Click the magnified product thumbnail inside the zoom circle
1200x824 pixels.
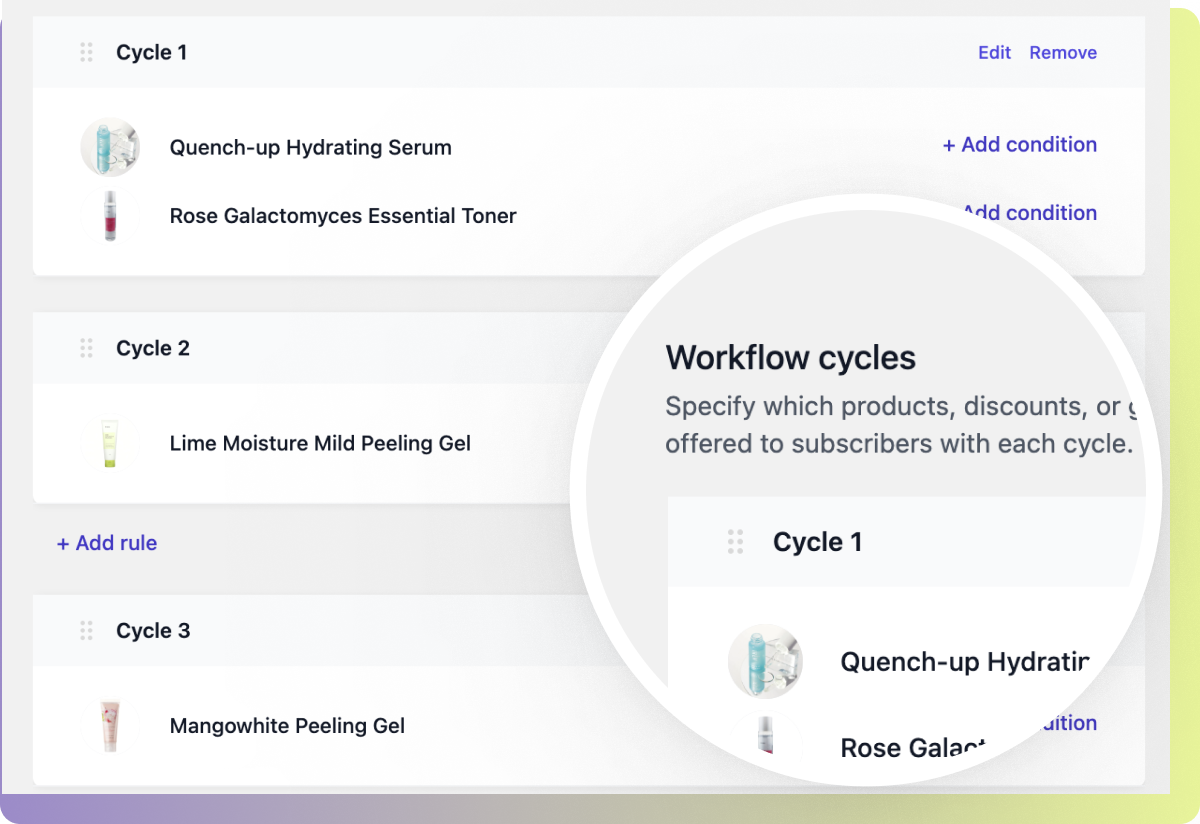coord(765,662)
